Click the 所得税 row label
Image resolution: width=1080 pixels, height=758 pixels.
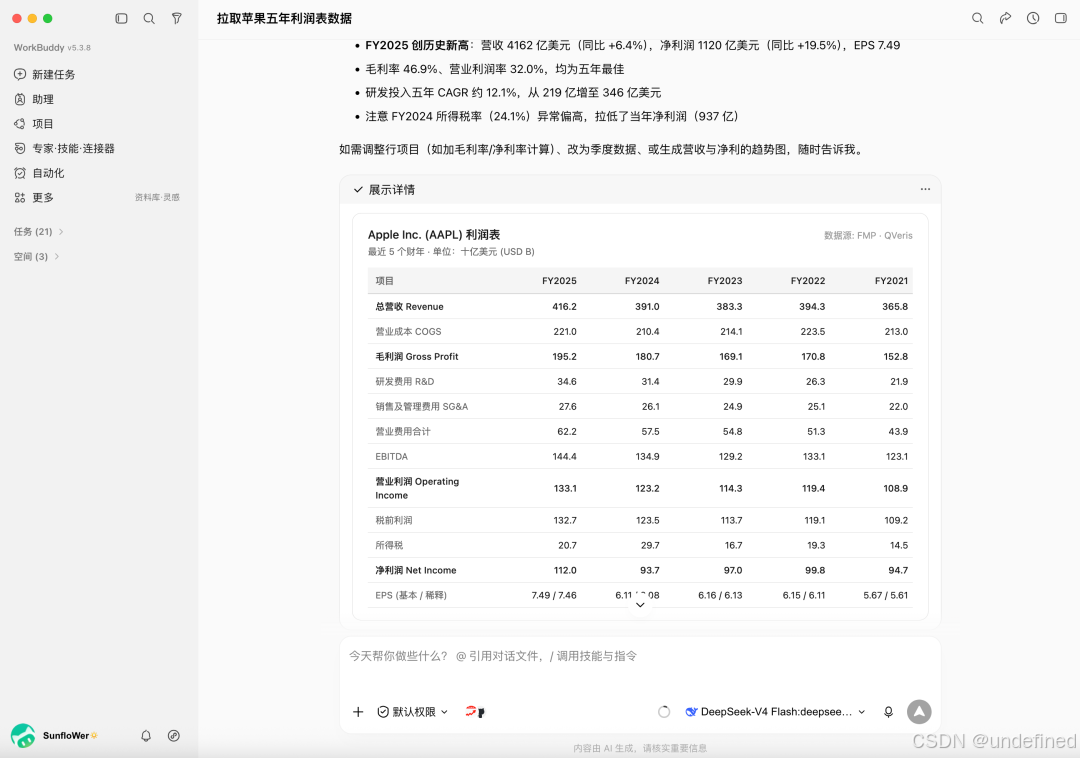click(x=389, y=545)
